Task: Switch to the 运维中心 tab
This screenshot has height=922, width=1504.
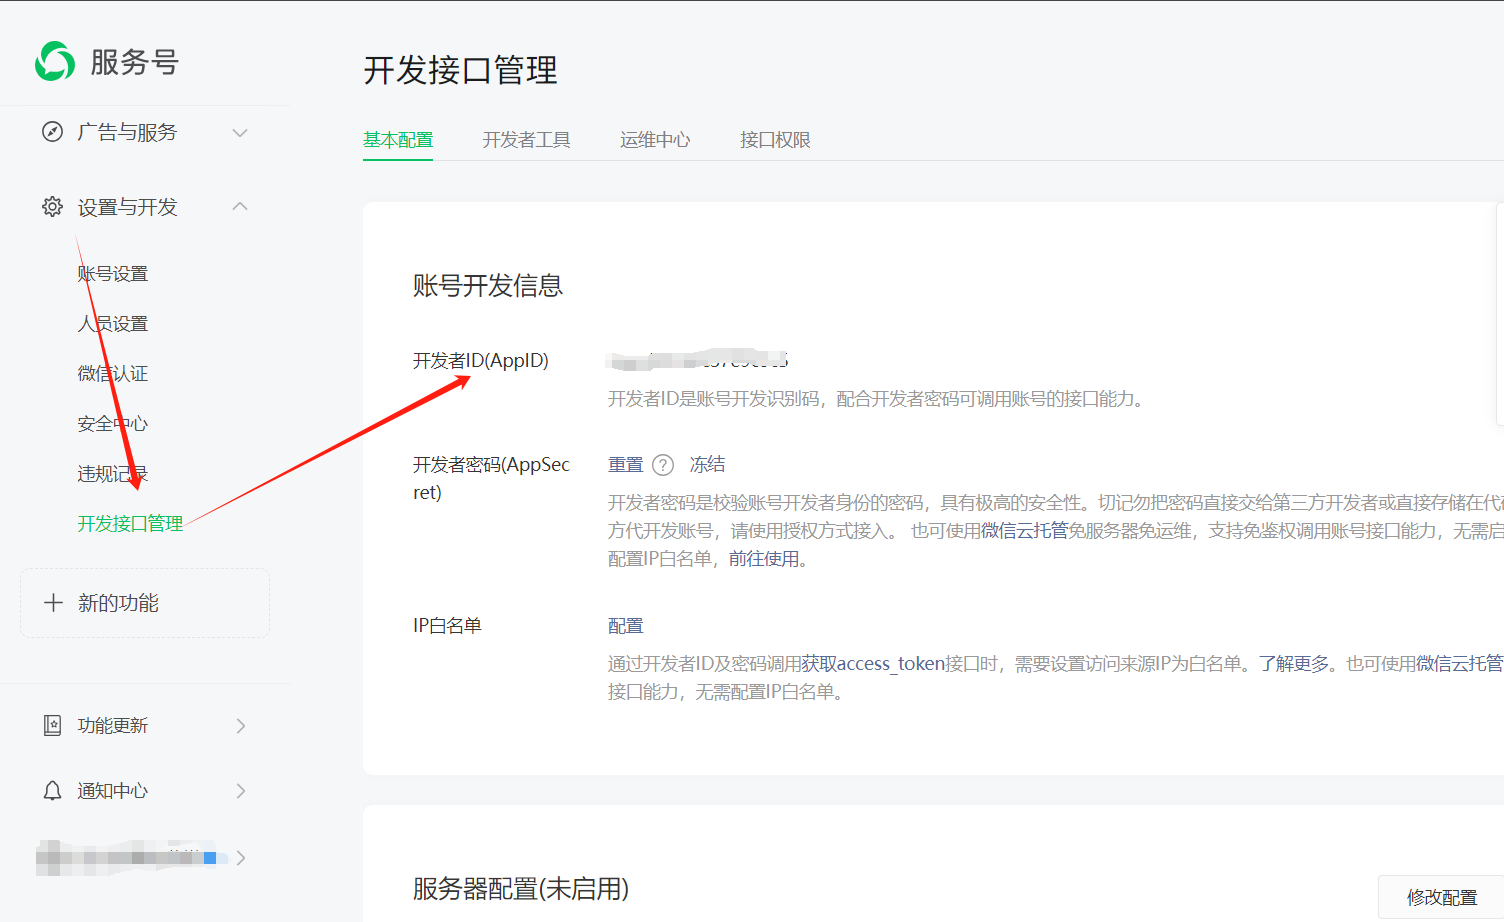Action: coord(655,140)
